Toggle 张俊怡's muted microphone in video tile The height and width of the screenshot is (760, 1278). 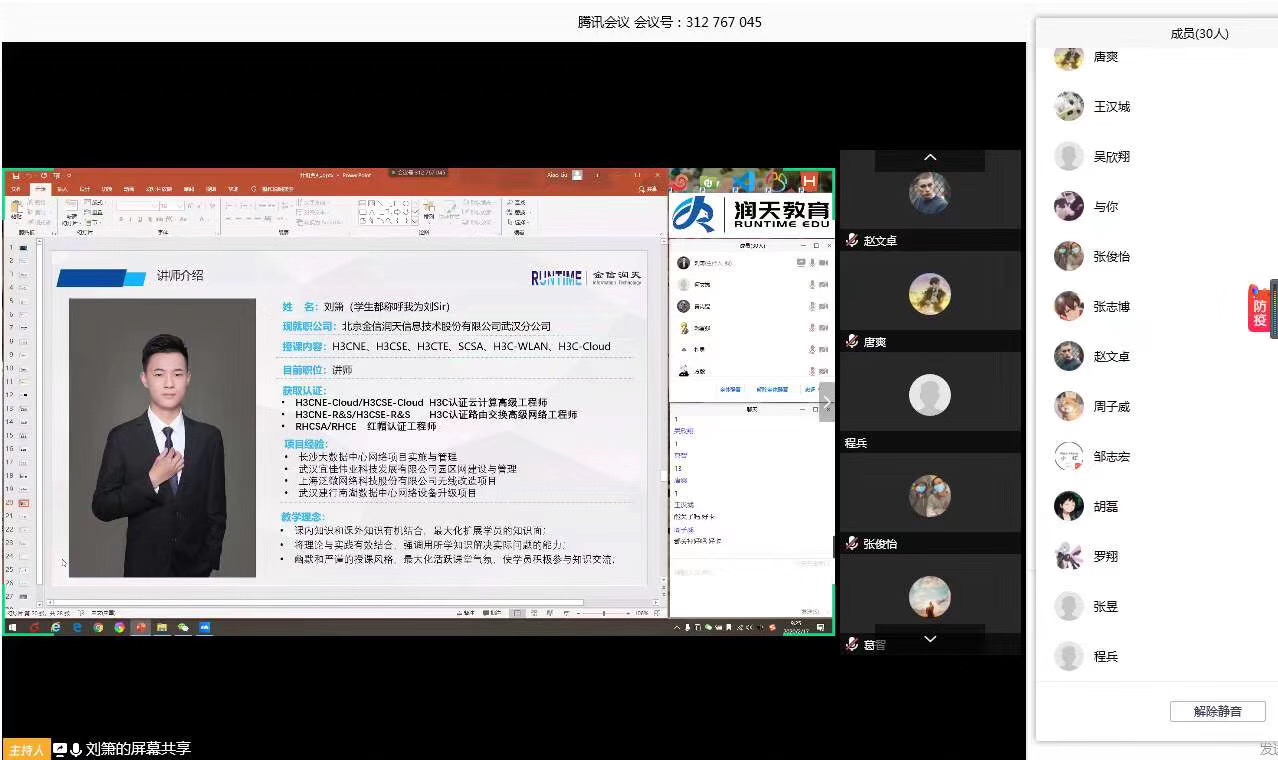(852, 544)
